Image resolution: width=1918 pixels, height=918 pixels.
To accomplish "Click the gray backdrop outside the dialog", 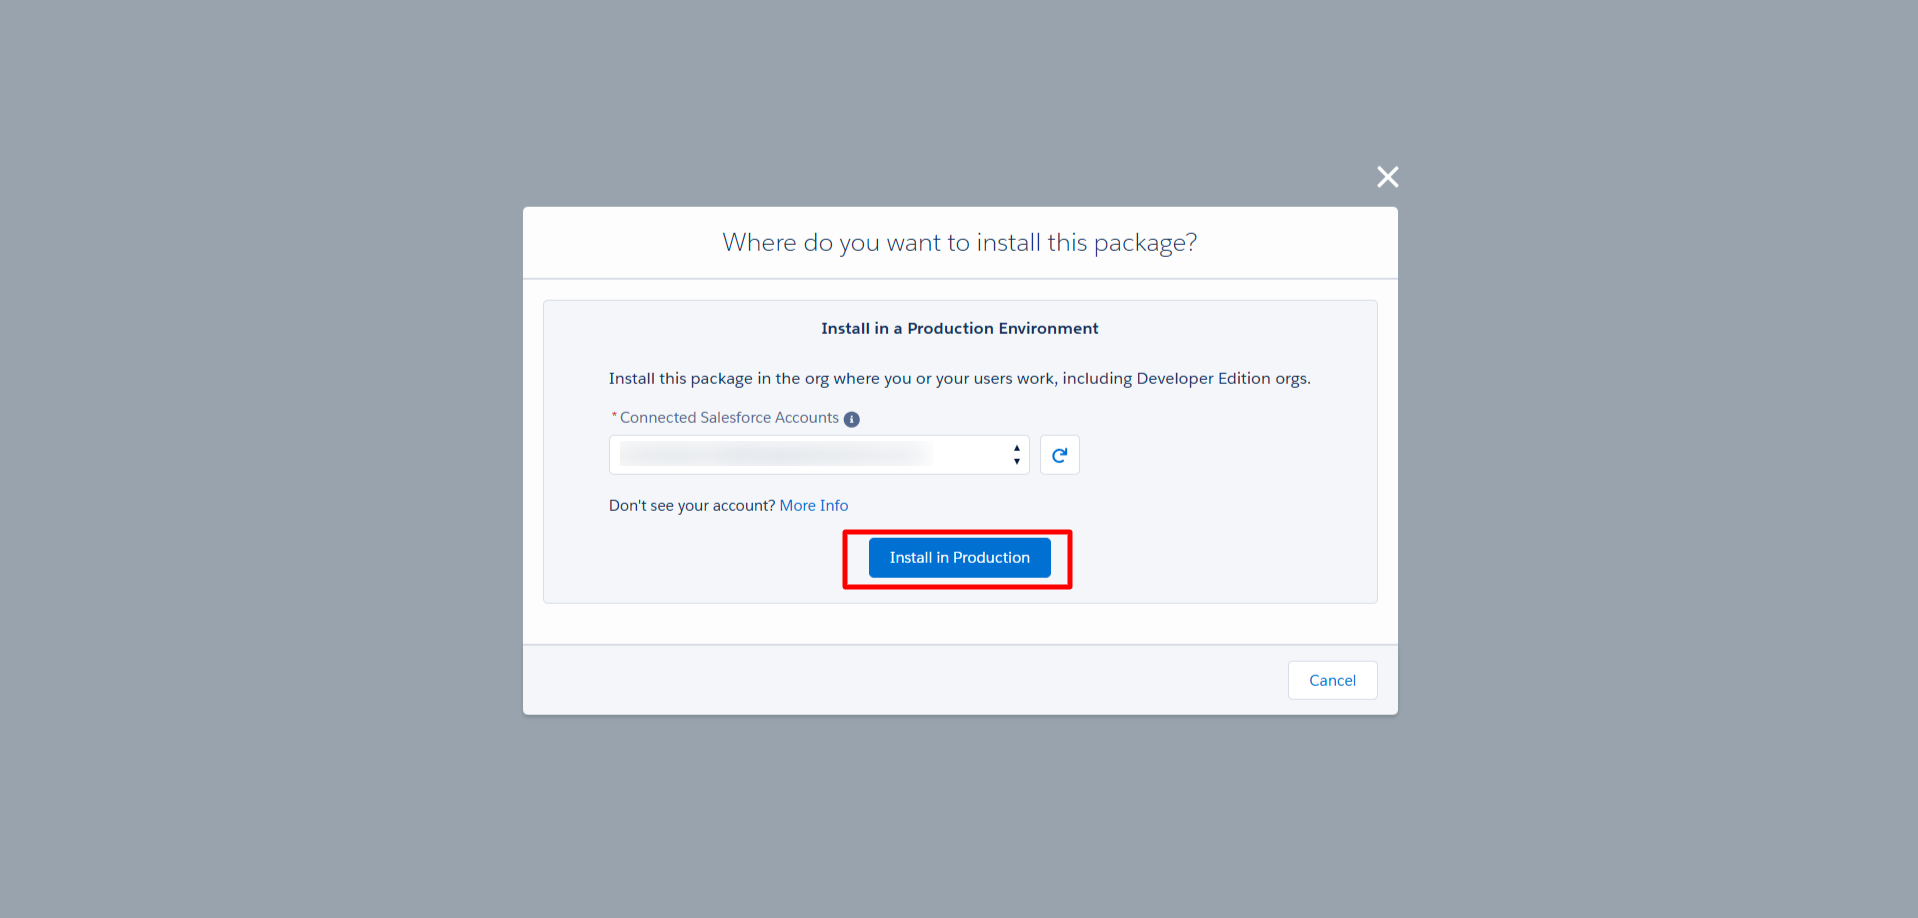I will pos(250,450).
